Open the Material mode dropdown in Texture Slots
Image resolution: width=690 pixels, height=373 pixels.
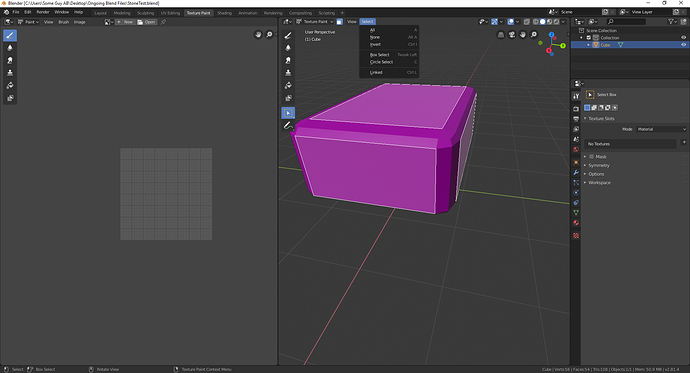661,129
